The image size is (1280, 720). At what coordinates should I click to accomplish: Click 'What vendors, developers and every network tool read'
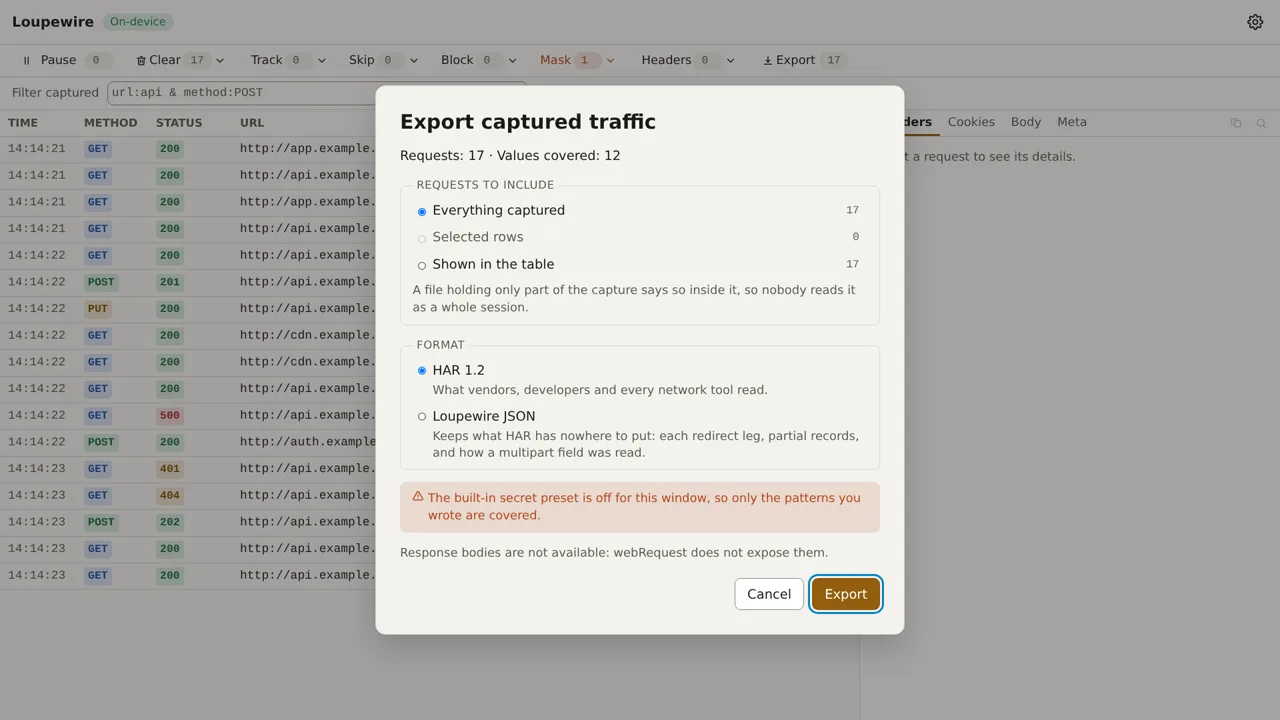coord(600,390)
